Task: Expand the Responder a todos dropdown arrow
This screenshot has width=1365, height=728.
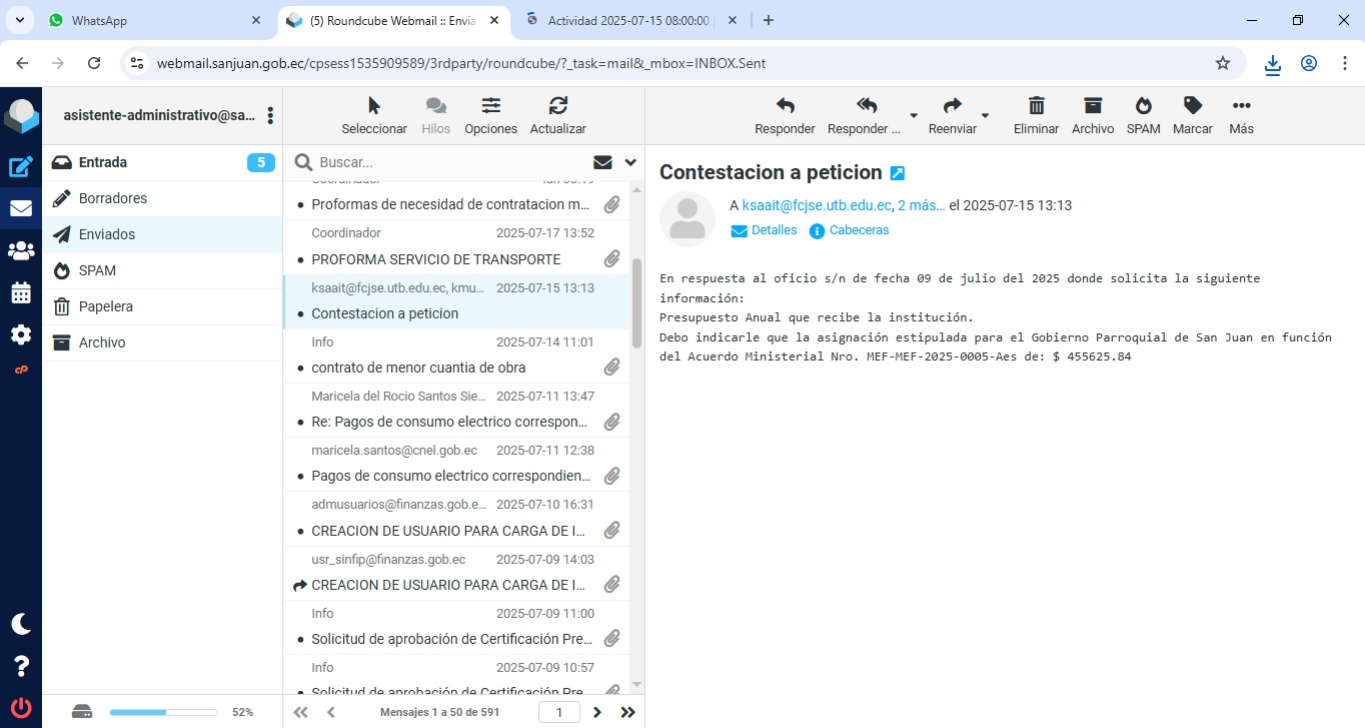Action: click(x=913, y=116)
